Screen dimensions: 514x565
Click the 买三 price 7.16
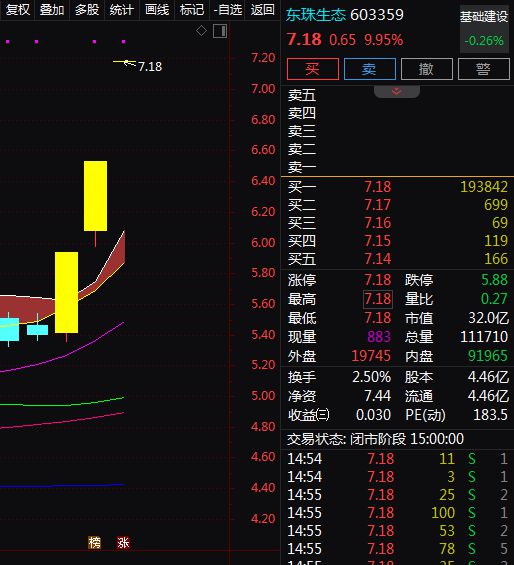(377, 223)
